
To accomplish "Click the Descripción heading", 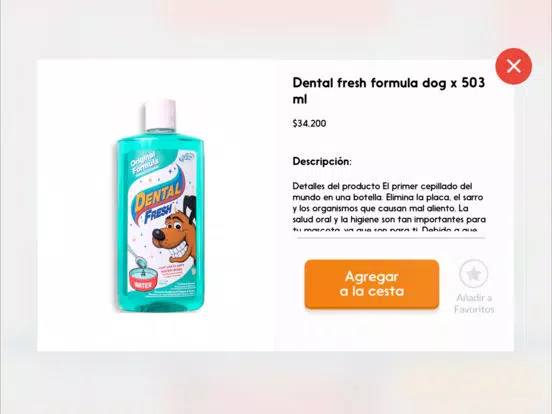I will pos(322,162).
